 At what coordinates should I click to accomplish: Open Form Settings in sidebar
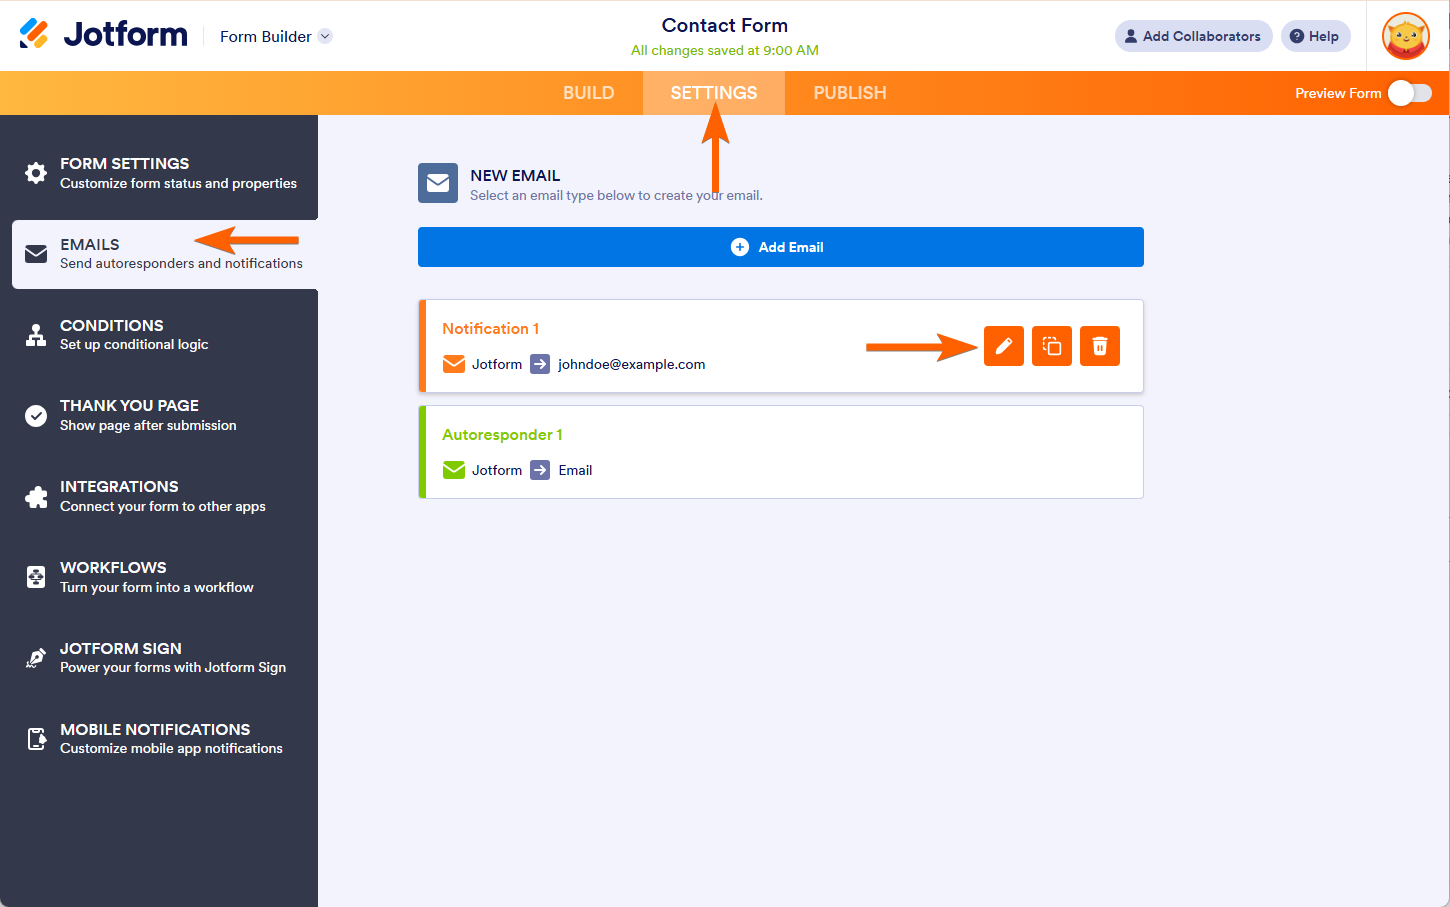point(159,173)
